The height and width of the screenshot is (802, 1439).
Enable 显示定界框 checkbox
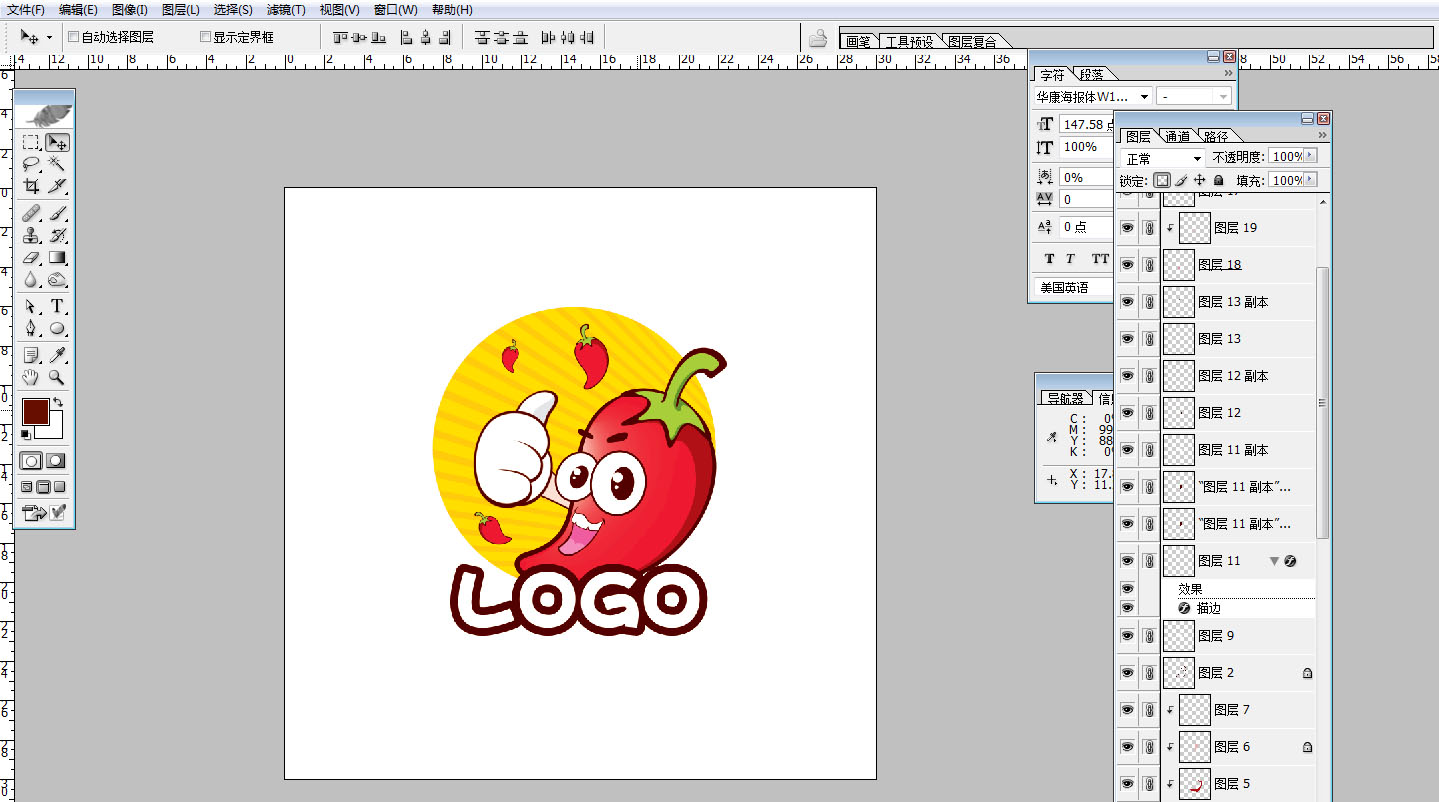tap(205, 37)
